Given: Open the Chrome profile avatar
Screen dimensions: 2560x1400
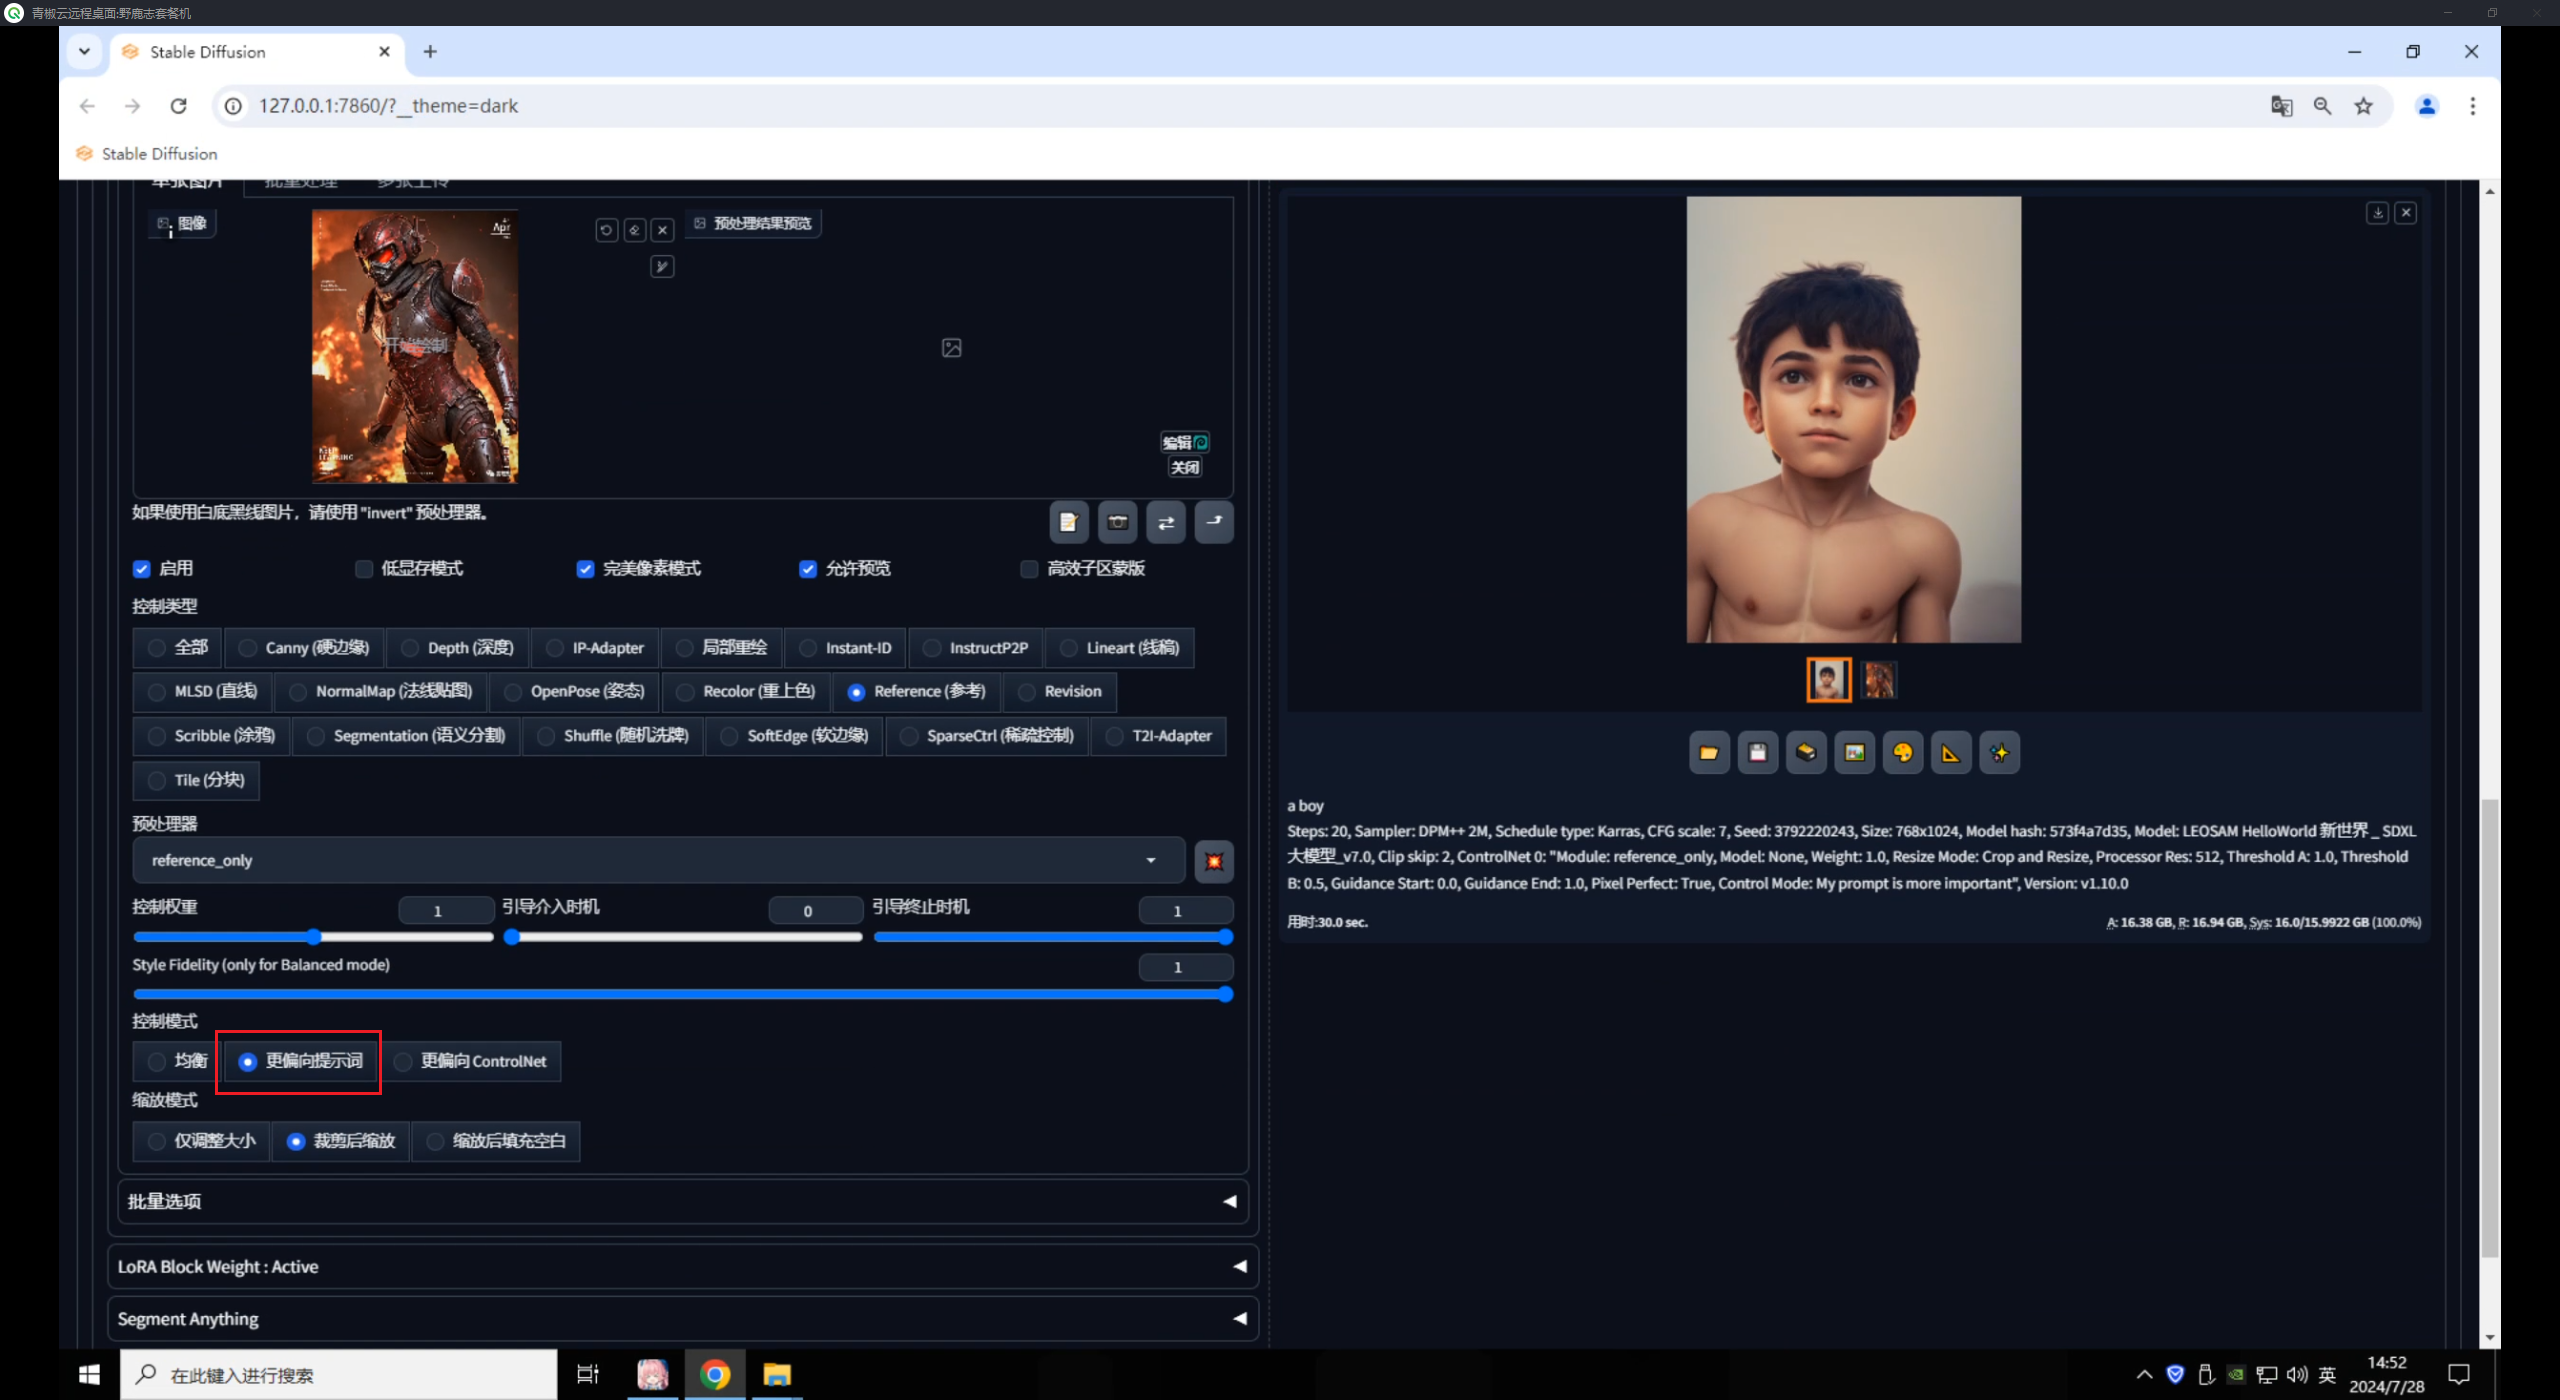Looking at the screenshot, I should (x=2427, y=106).
